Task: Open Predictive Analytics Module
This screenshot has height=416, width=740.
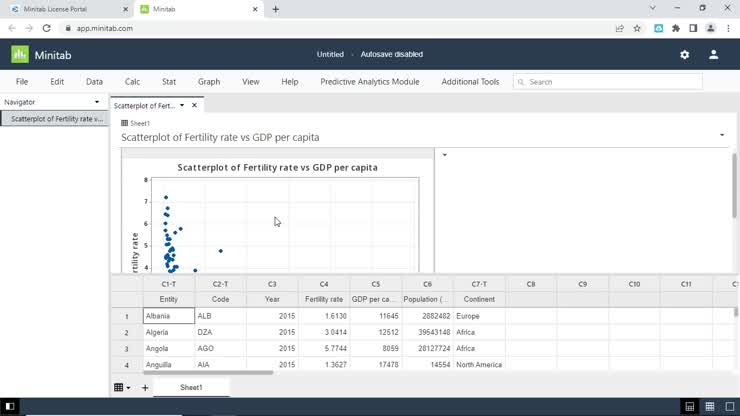Action: point(369,82)
